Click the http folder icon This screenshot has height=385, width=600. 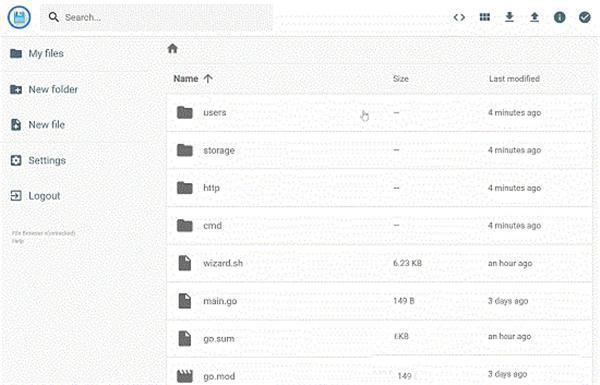185,188
